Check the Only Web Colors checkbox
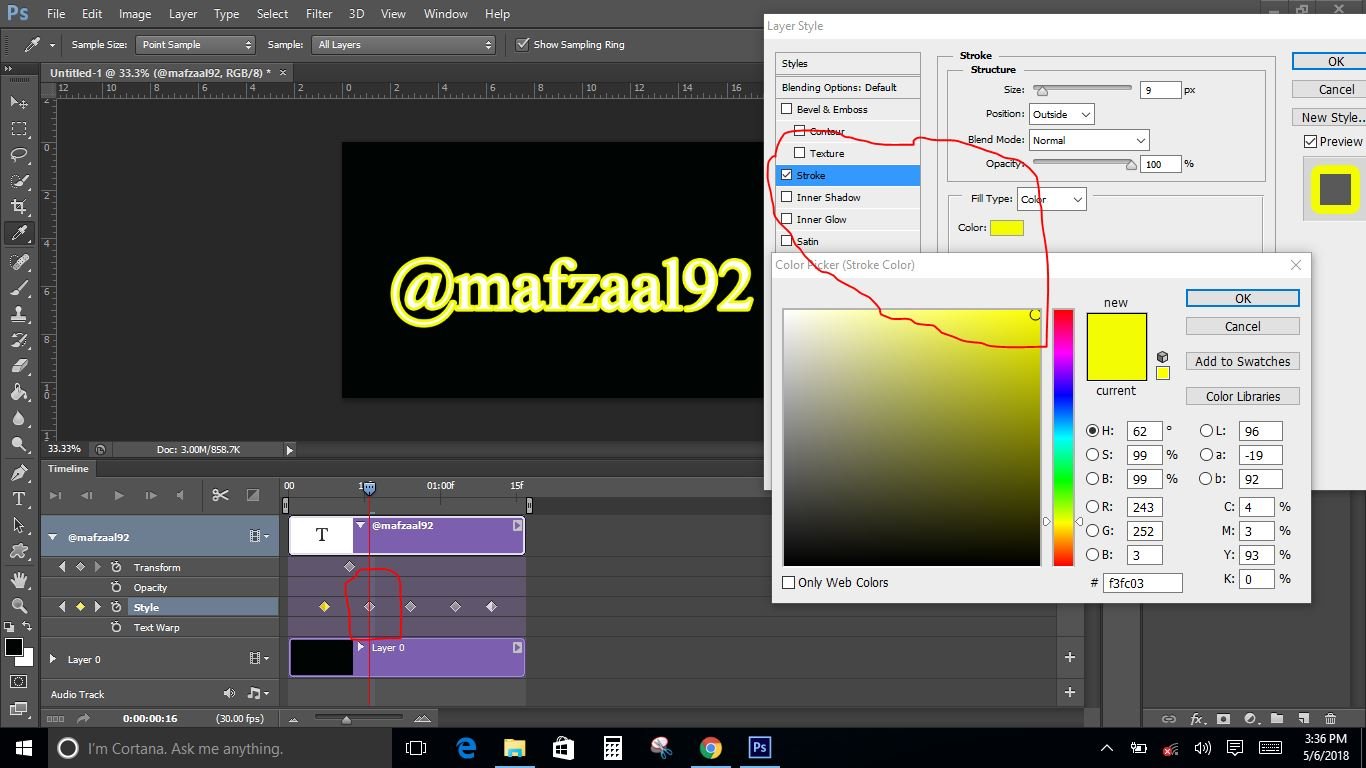 coord(788,582)
